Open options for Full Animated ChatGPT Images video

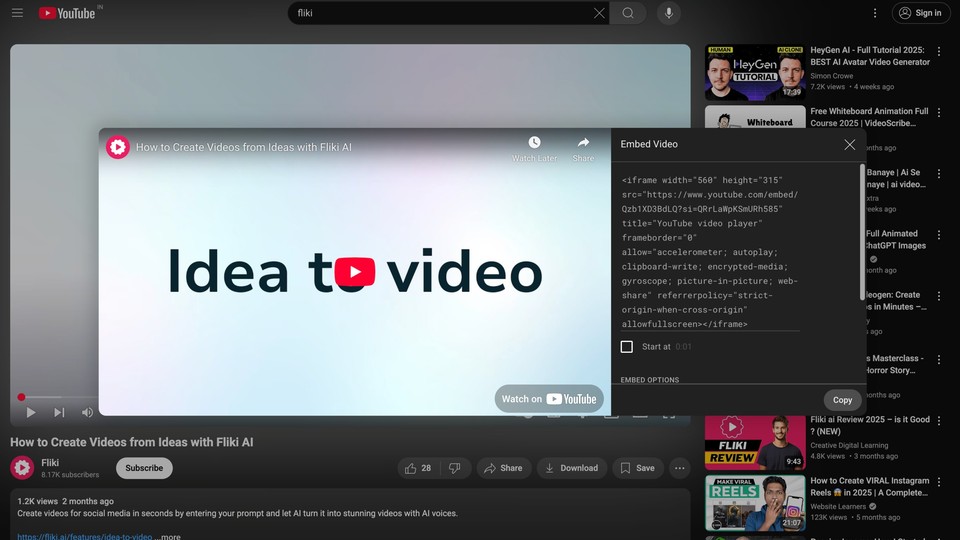pos(939,236)
